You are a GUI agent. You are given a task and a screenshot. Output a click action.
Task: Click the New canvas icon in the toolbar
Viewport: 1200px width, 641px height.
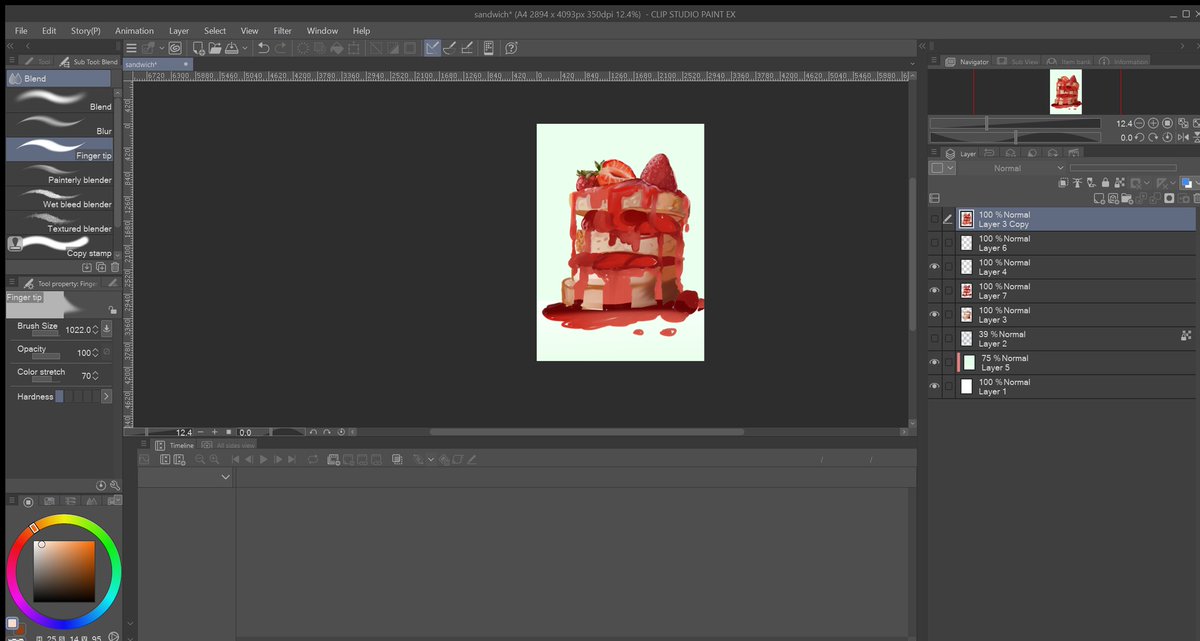tap(197, 47)
